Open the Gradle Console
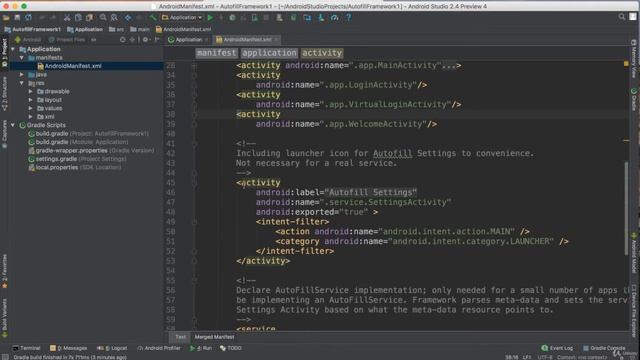640x360 pixels. tap(604, 348)
